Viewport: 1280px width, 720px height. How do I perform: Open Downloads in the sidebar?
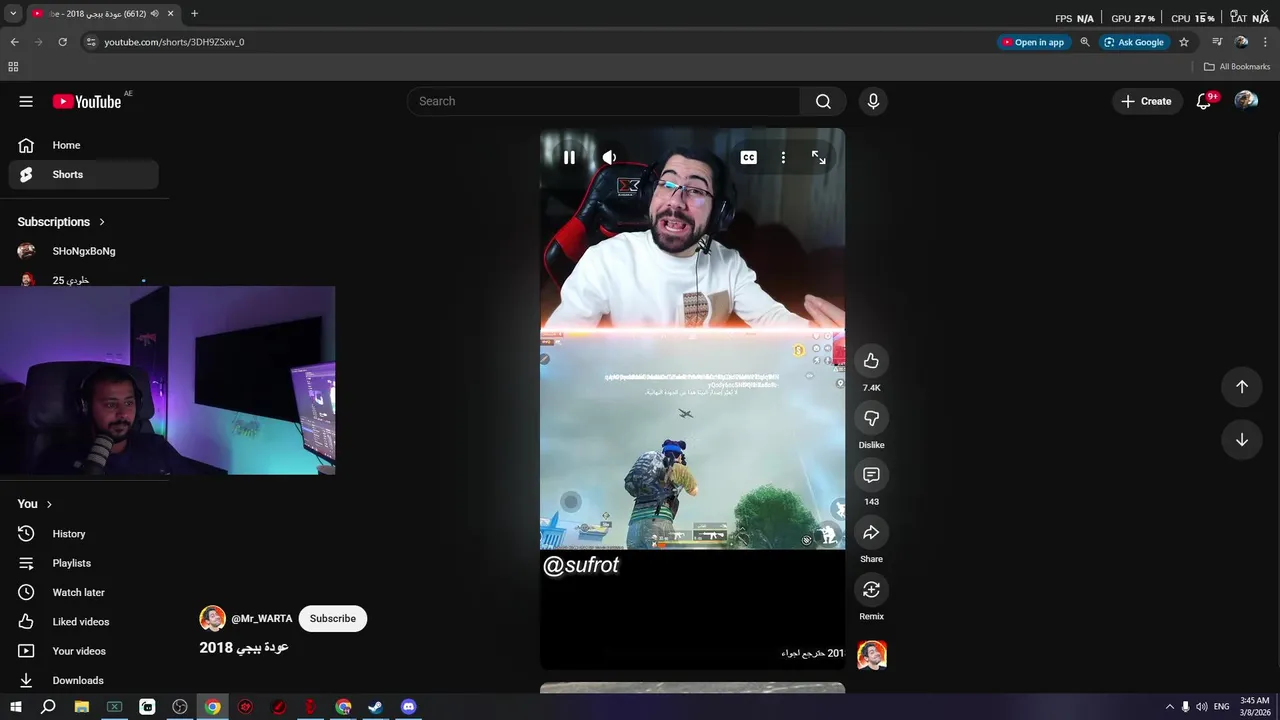tap(84, 680)
